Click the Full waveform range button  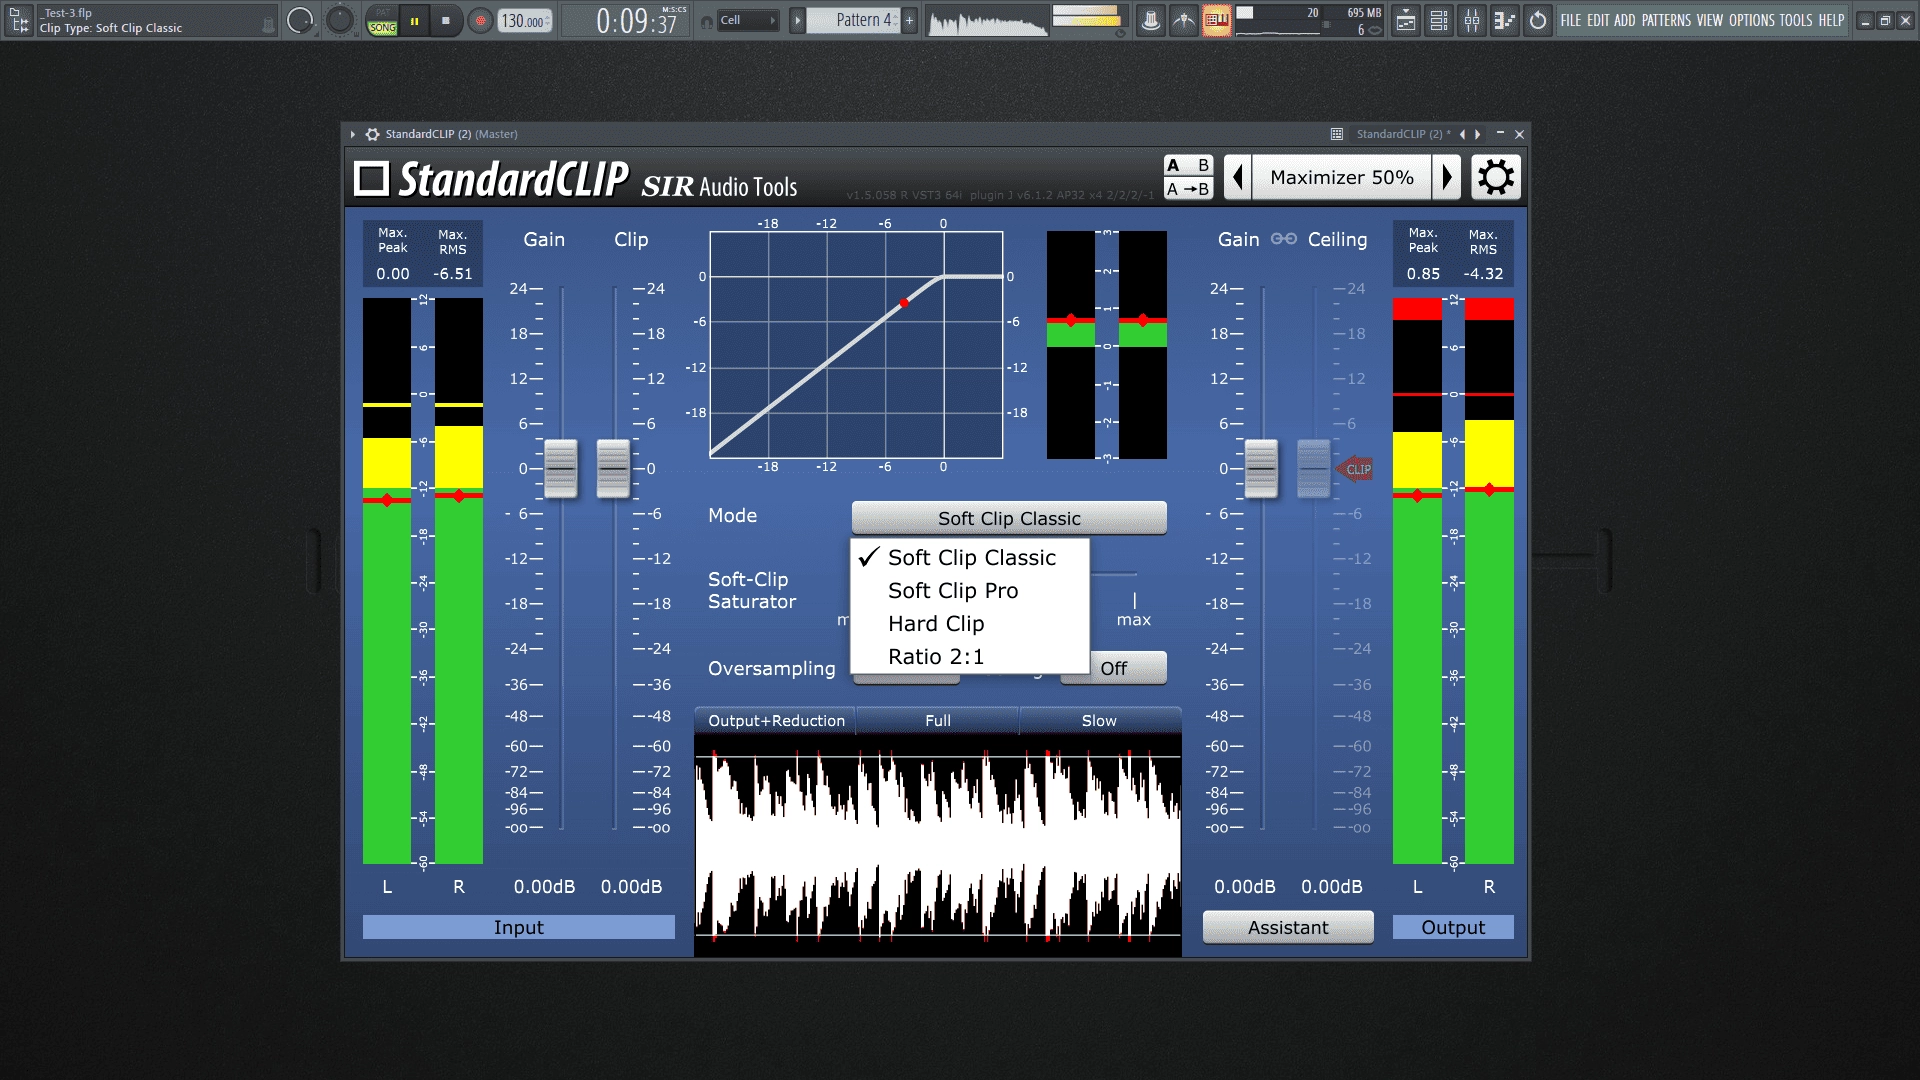click(x=938, y=721)
